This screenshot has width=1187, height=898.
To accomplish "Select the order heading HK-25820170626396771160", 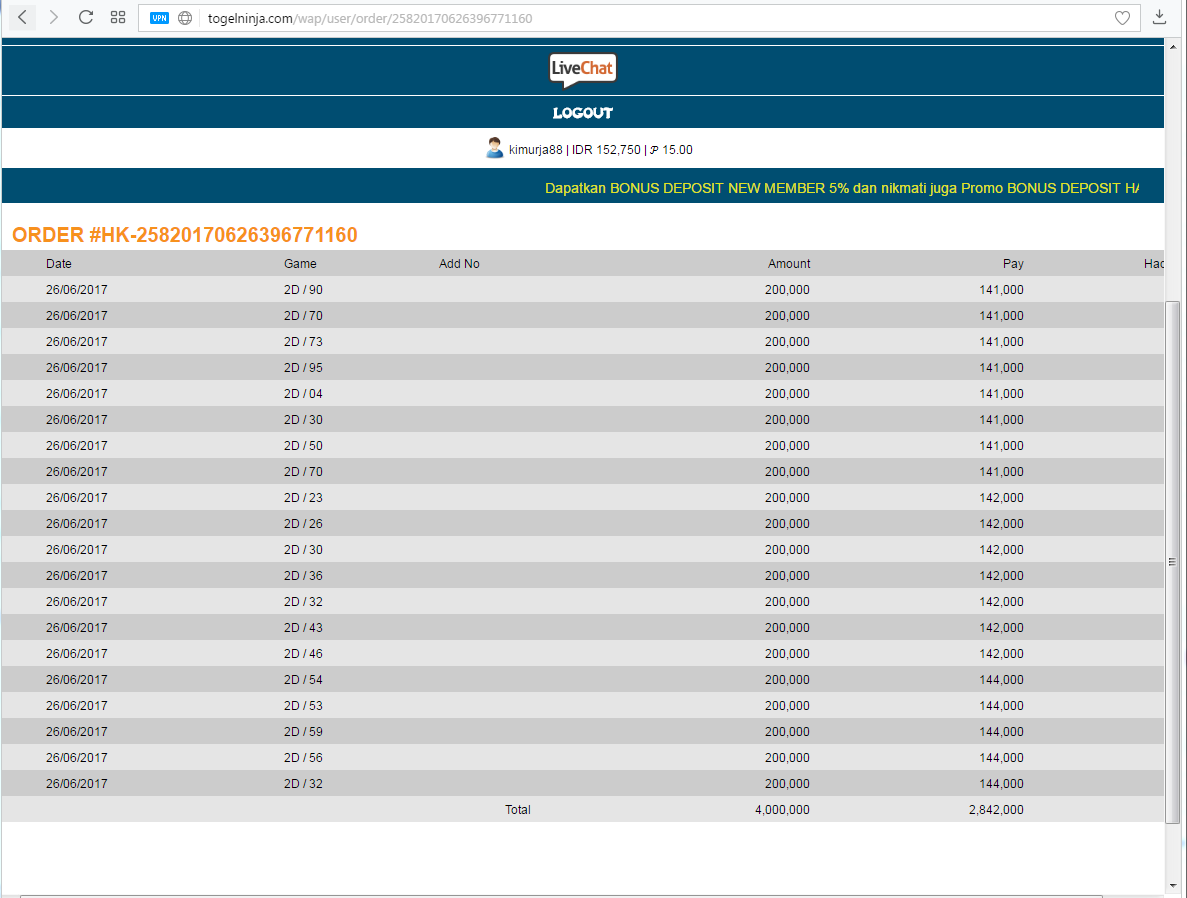I will coord(185,235).
